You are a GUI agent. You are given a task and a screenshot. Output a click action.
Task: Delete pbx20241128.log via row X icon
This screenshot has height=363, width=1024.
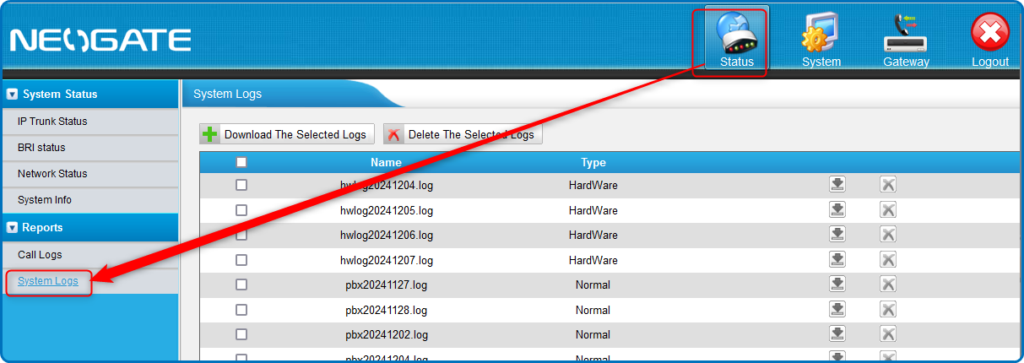click(888, 309)
